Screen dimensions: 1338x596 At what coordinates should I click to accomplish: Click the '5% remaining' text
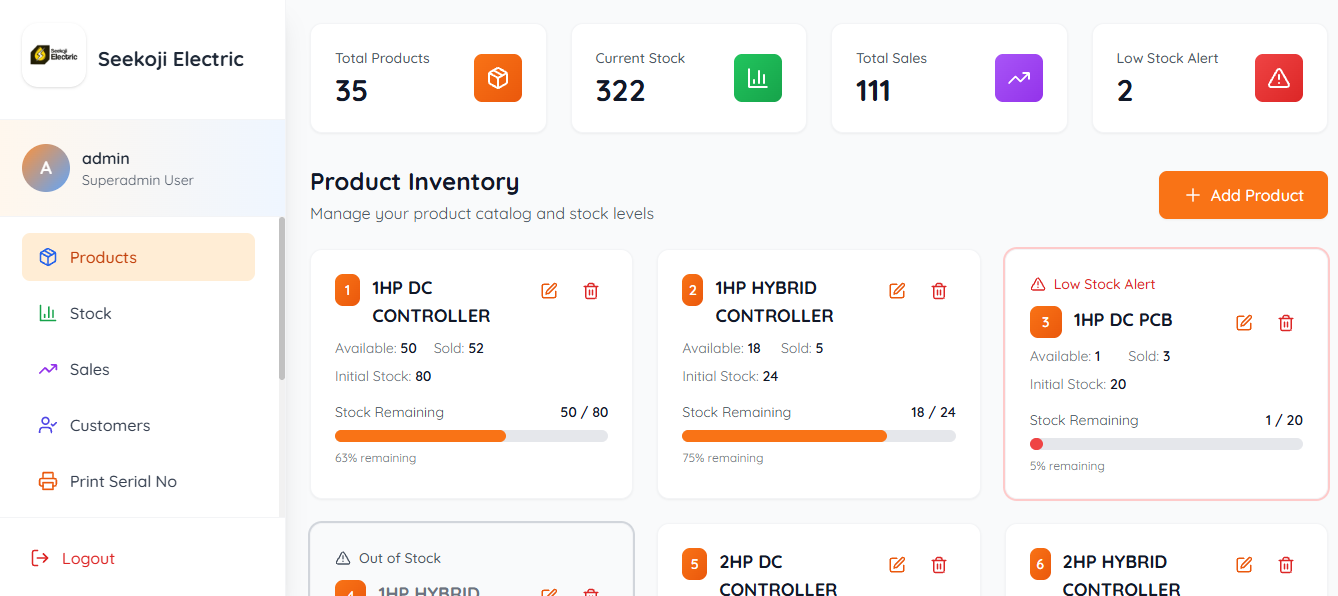[x=1067, y=466]
